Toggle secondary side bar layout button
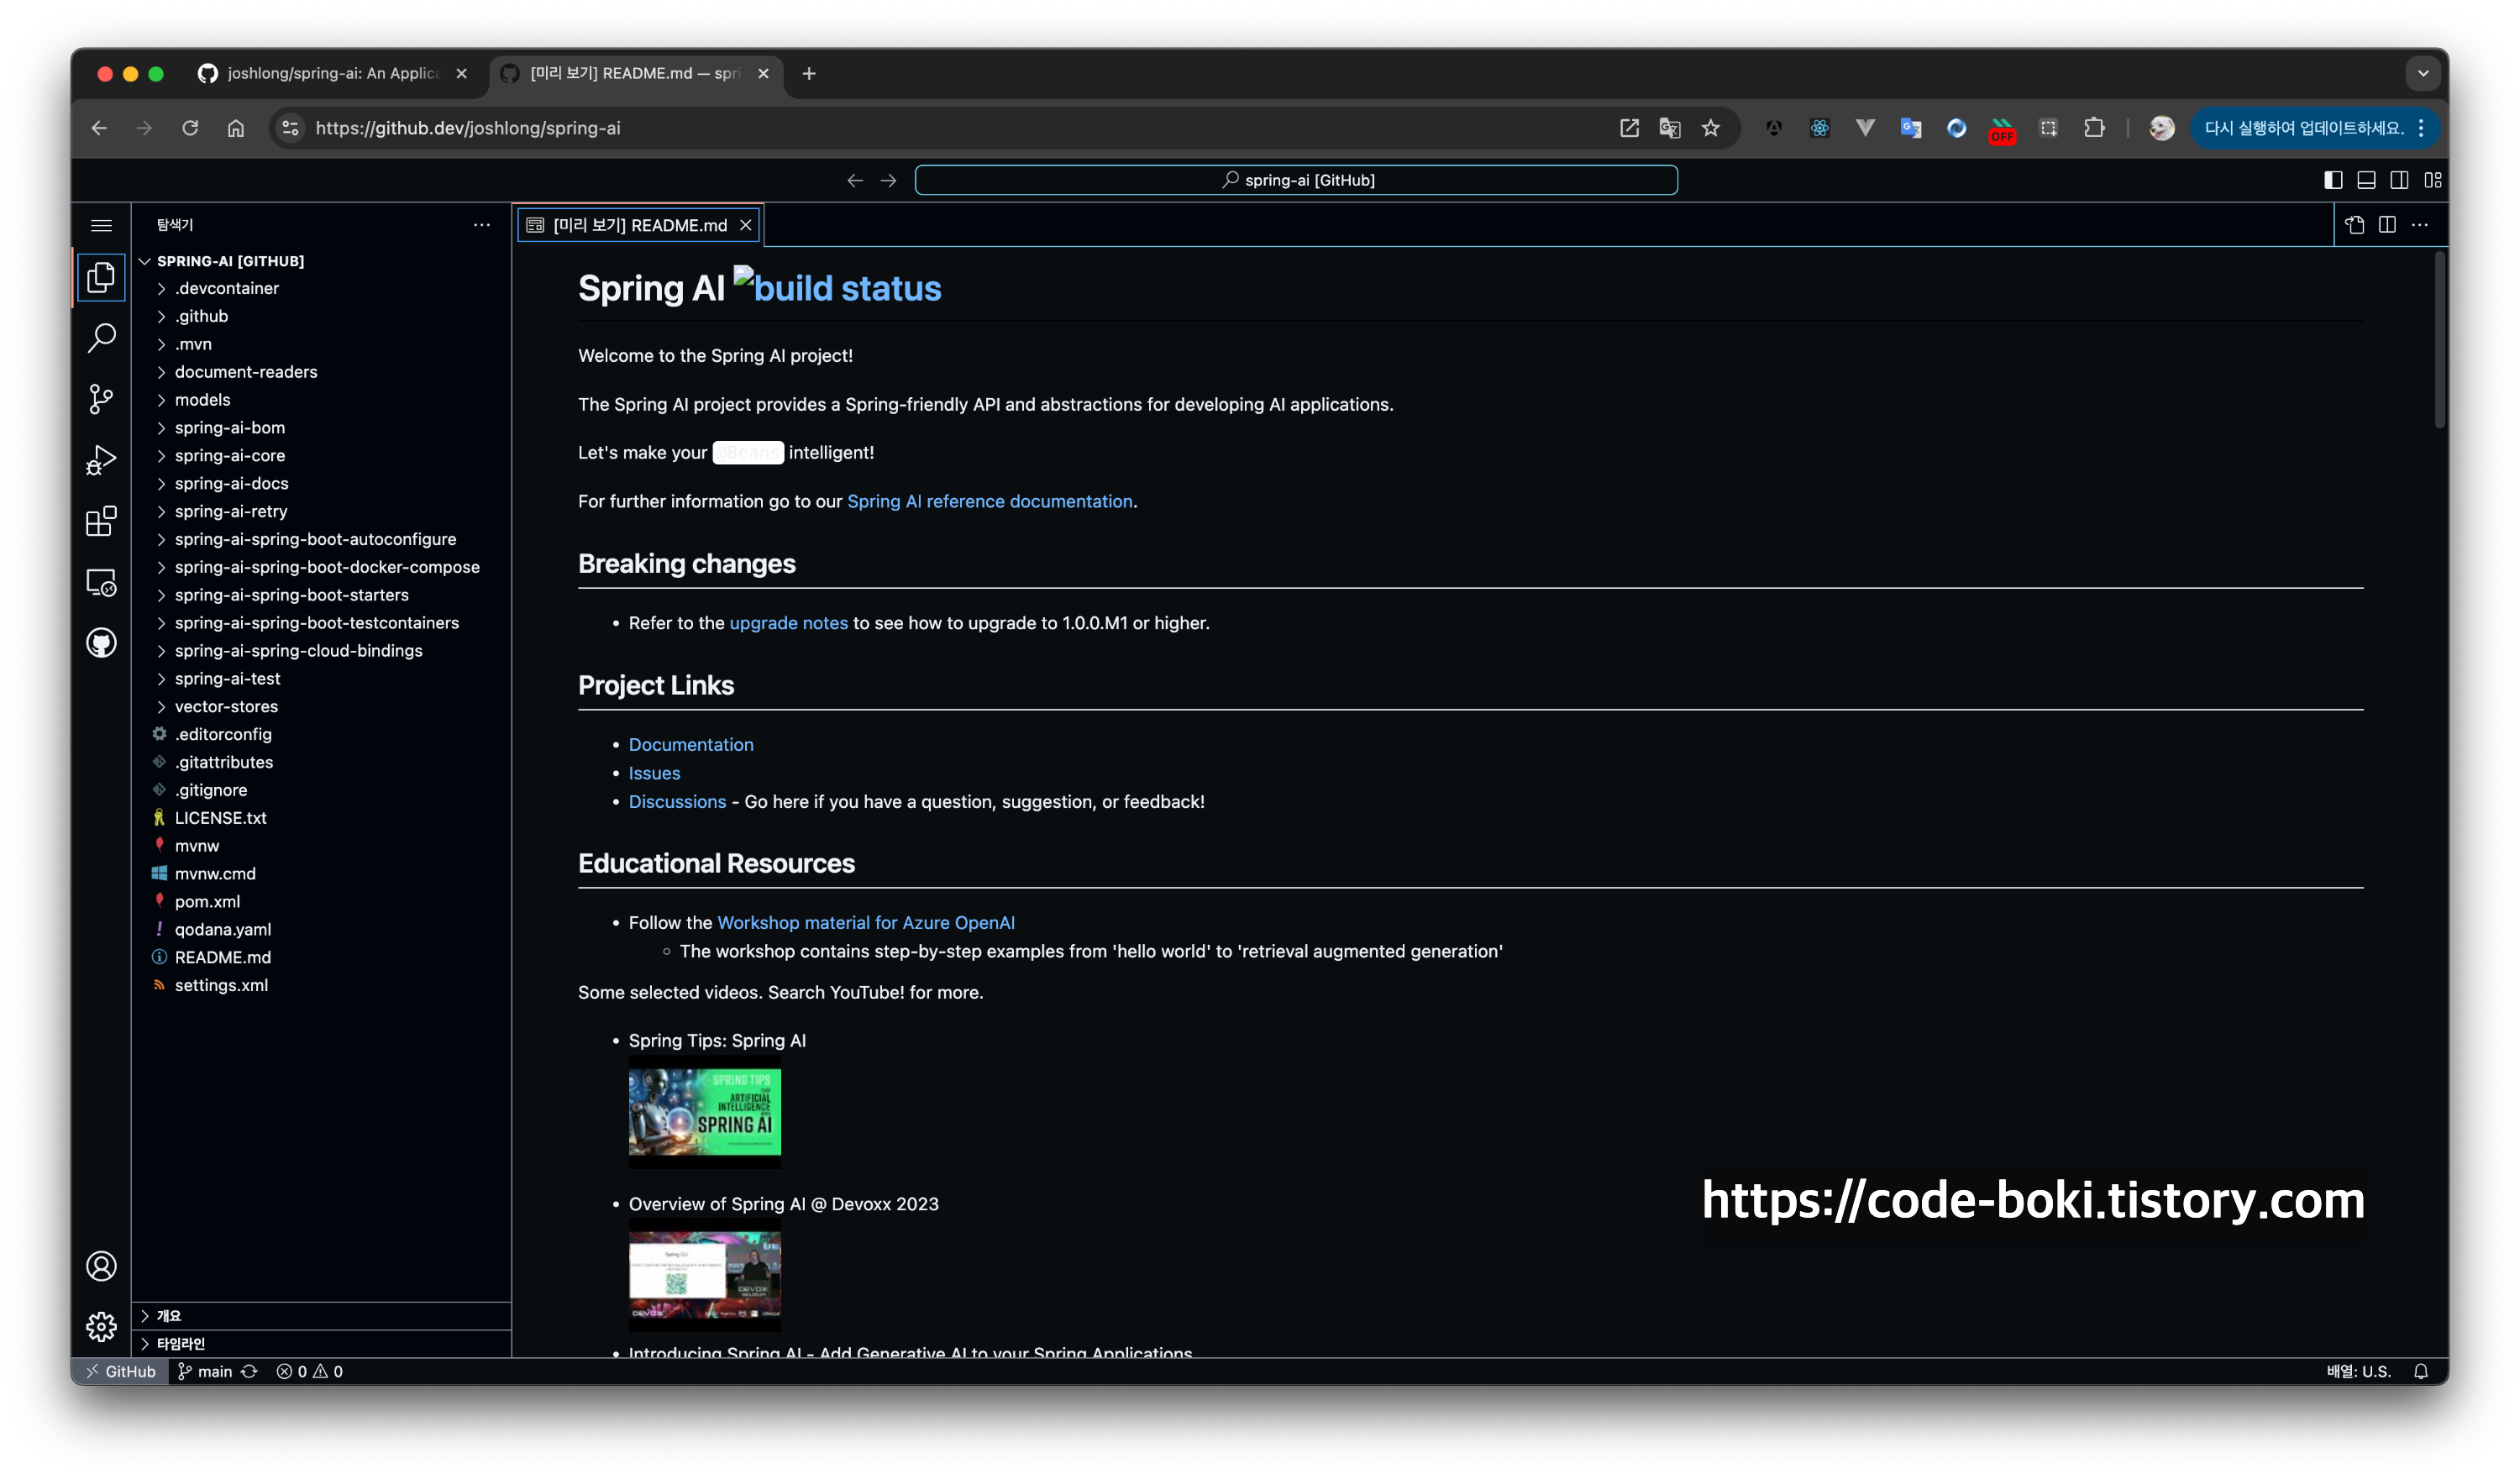 coord(2399,180)
